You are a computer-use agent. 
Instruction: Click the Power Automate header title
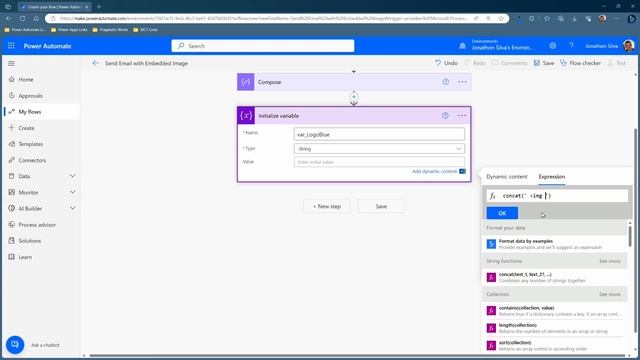point(47,46)
